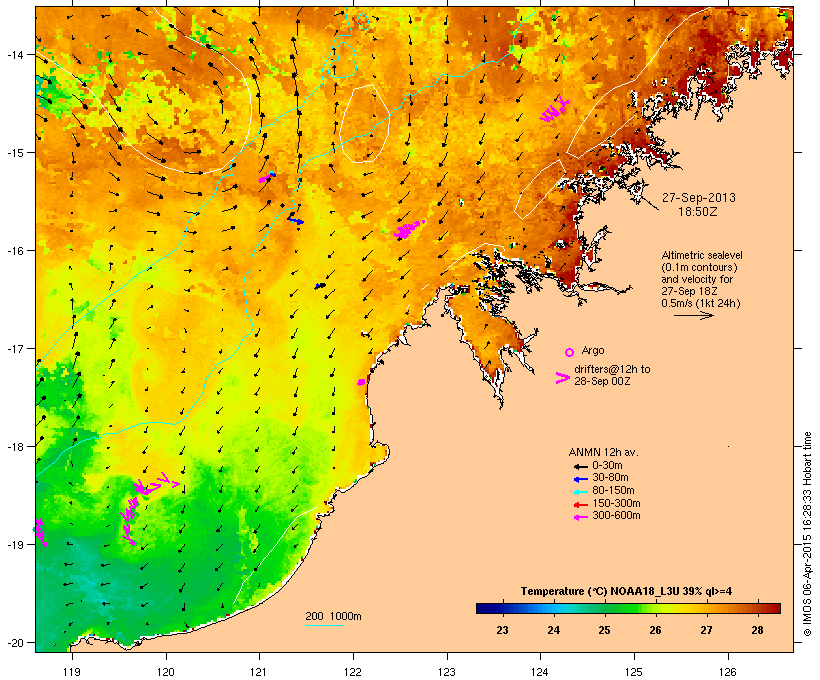The height and width of the screenshot is (680, 820).
Task: Click the ANMN 12h av. heading
Action: (603, 452)
